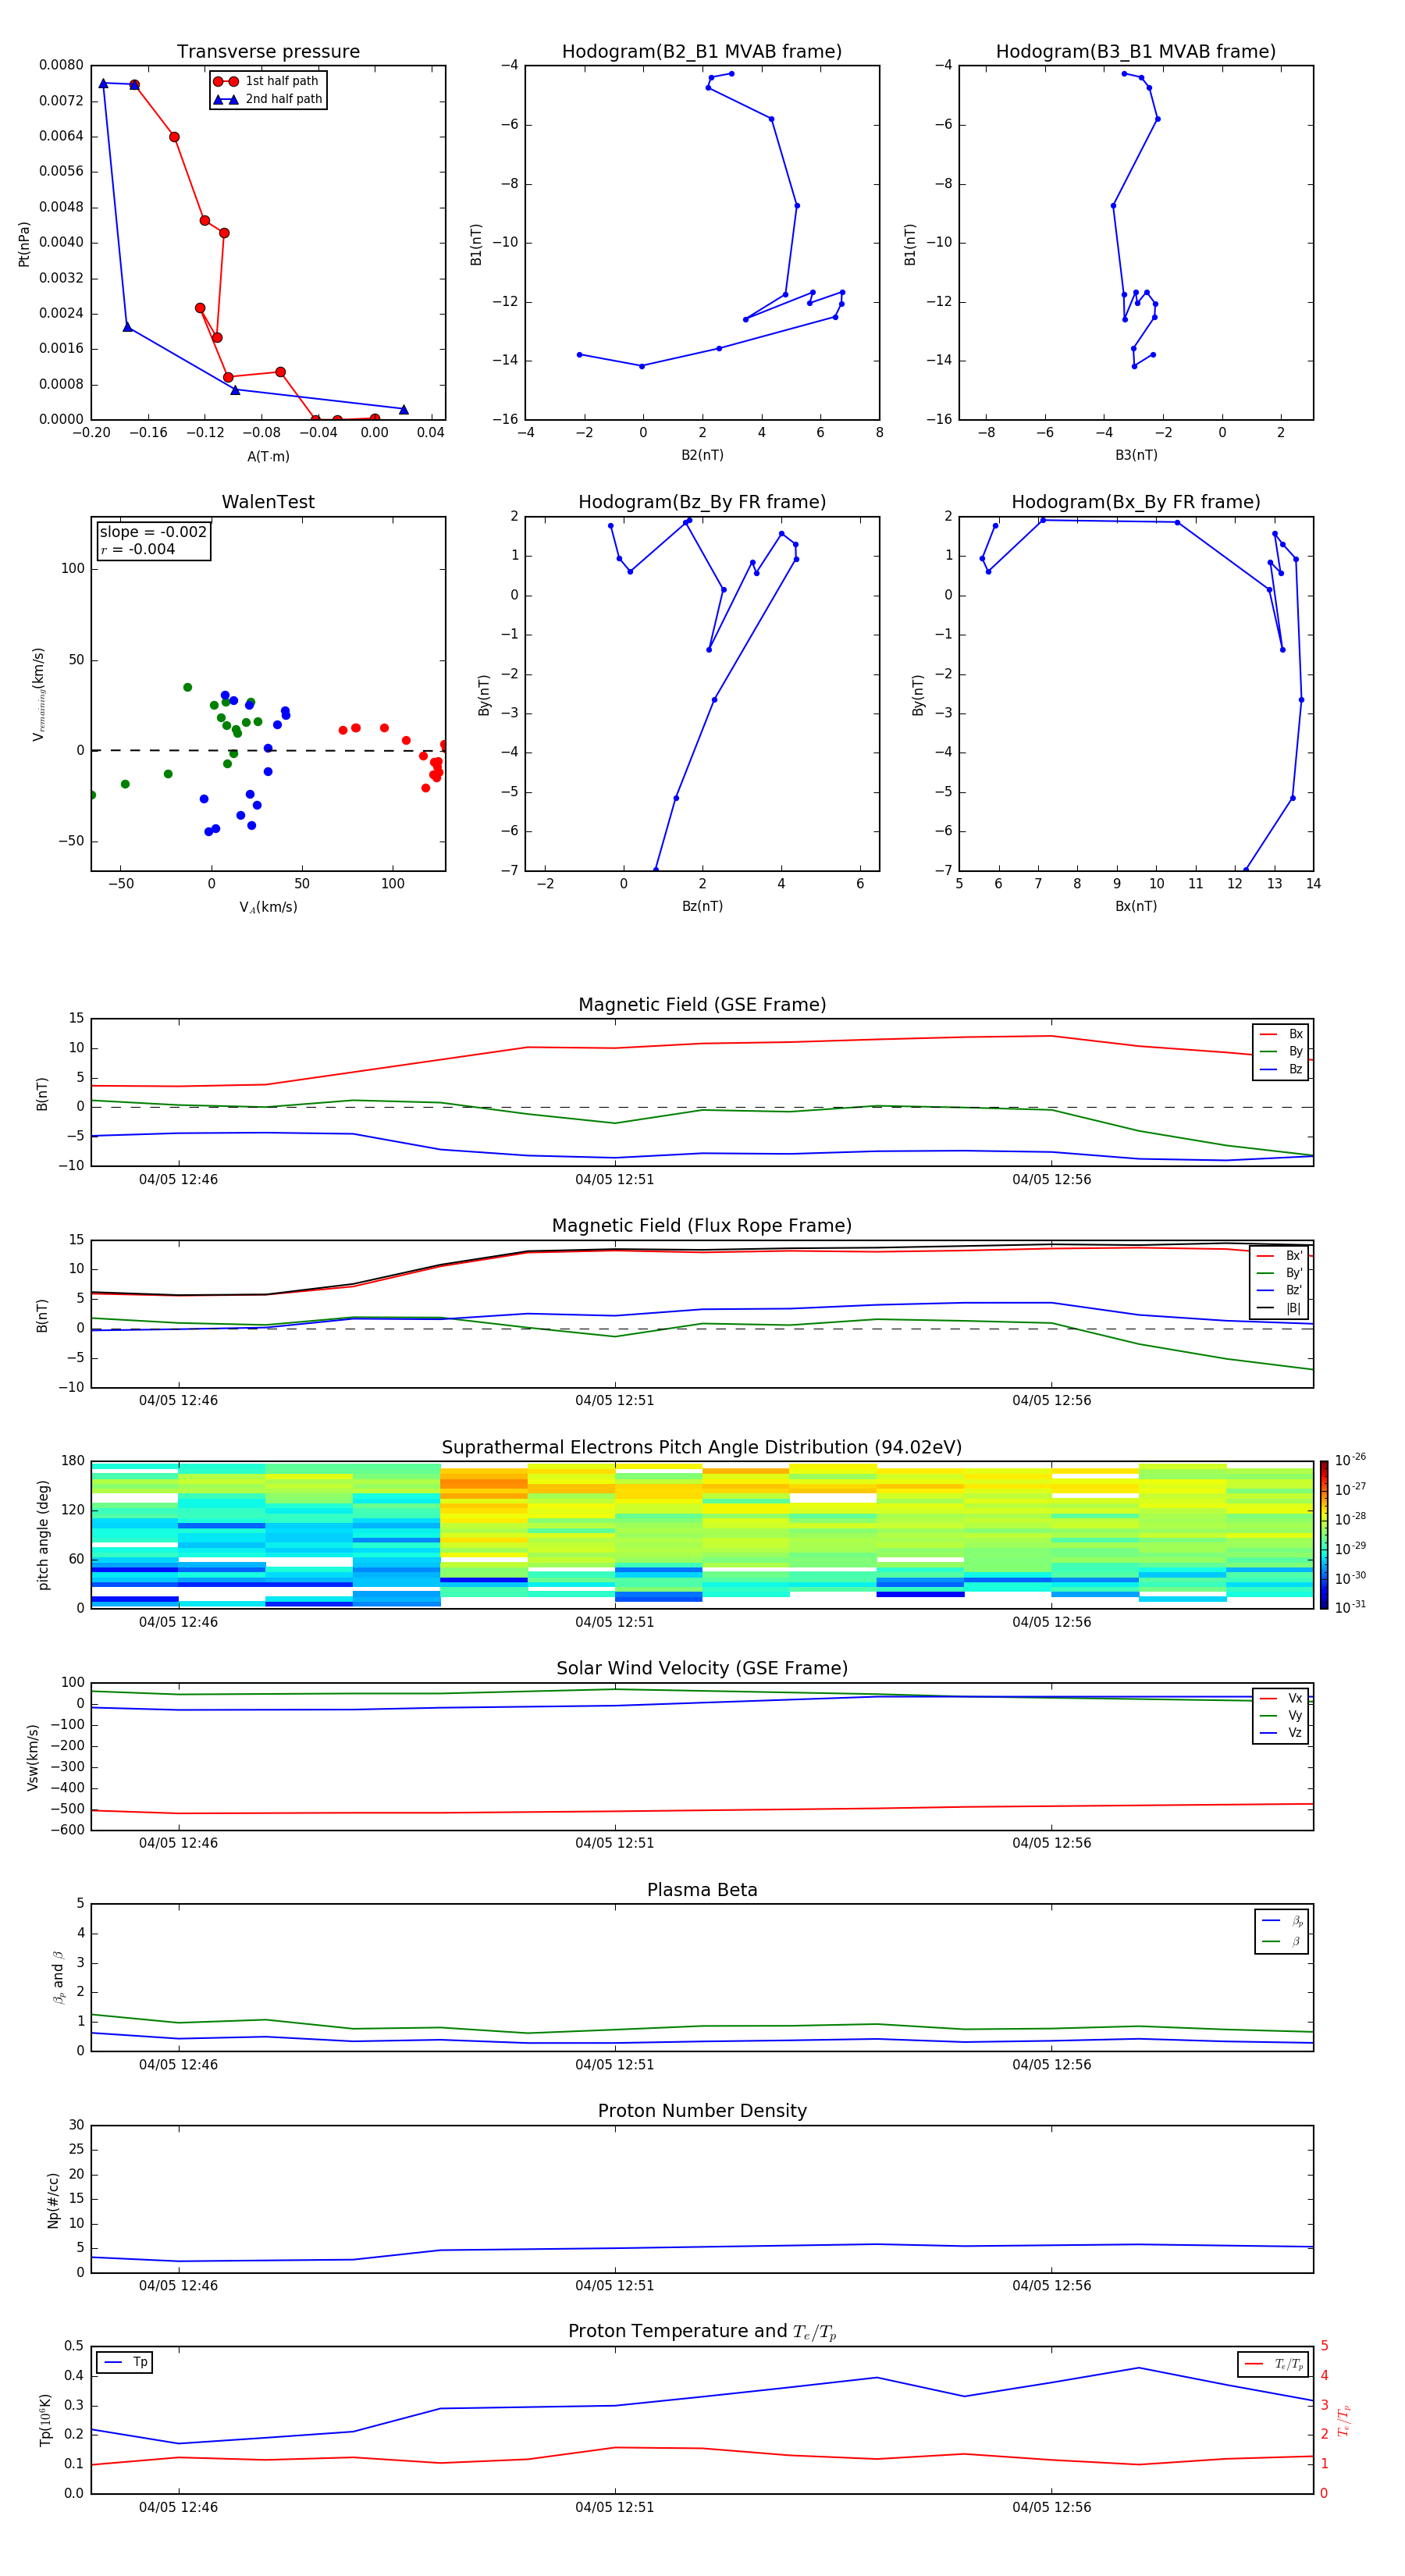Select "Bx" in GSE frame legend
This screenshot has width=1405, height=2576.
(1281, 1034)
